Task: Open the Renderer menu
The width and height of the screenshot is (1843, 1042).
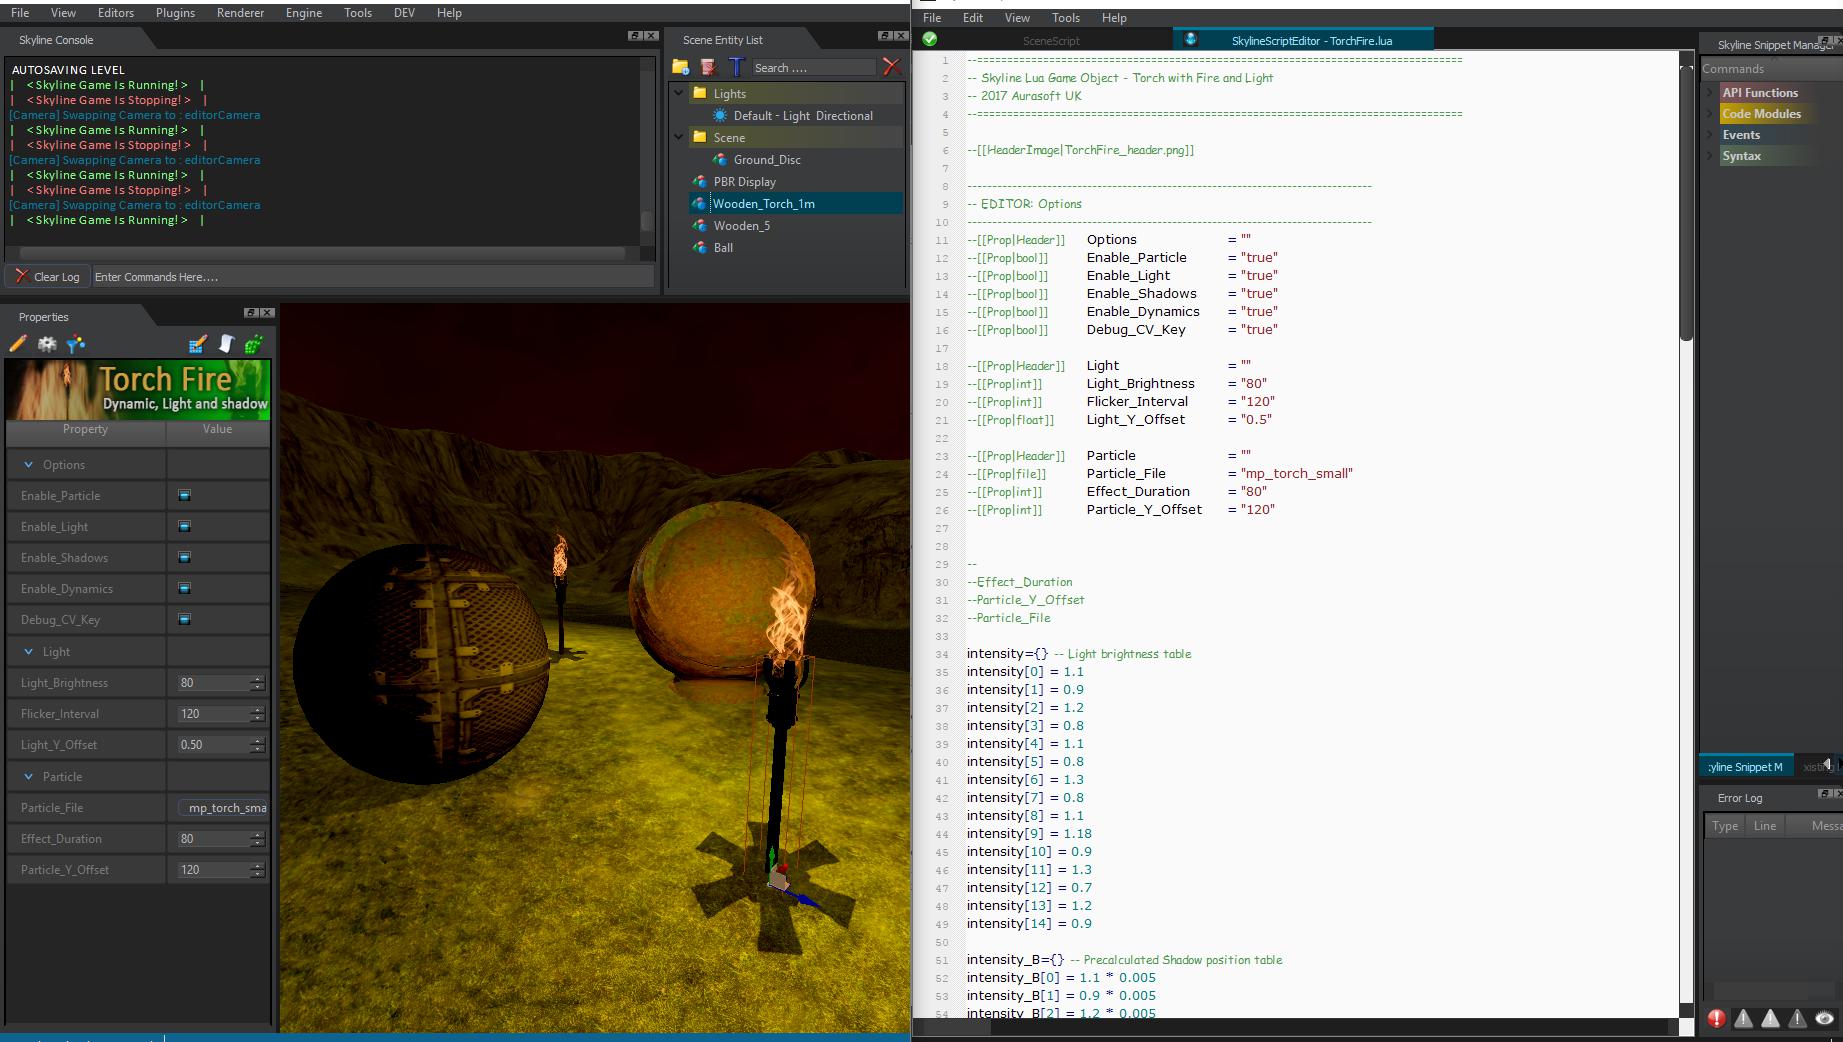Action: pos(239,13)
